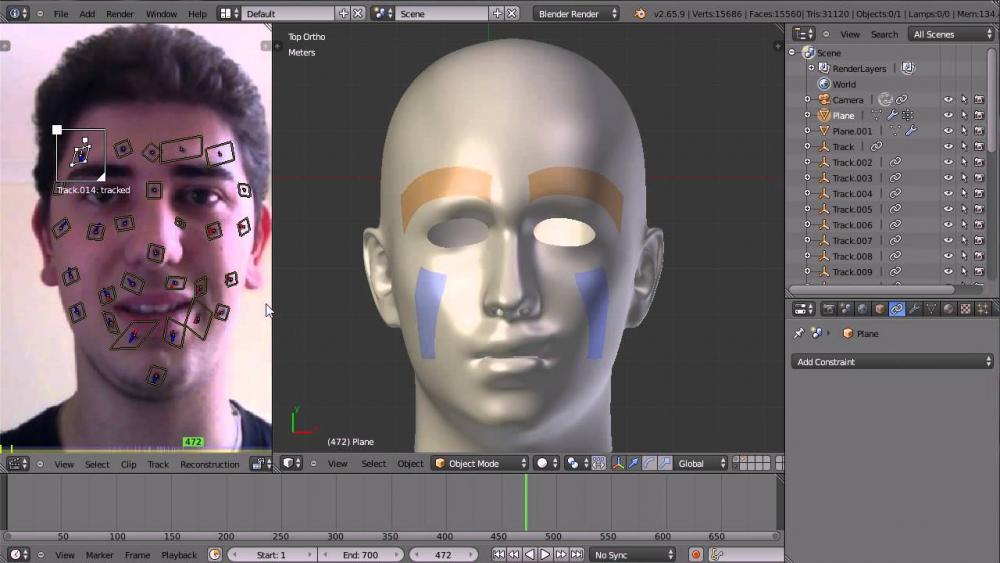The image size is (1000, 563).
Task: Open the Reconstruction menu in clip editor
Action: (x=209, y=465)
